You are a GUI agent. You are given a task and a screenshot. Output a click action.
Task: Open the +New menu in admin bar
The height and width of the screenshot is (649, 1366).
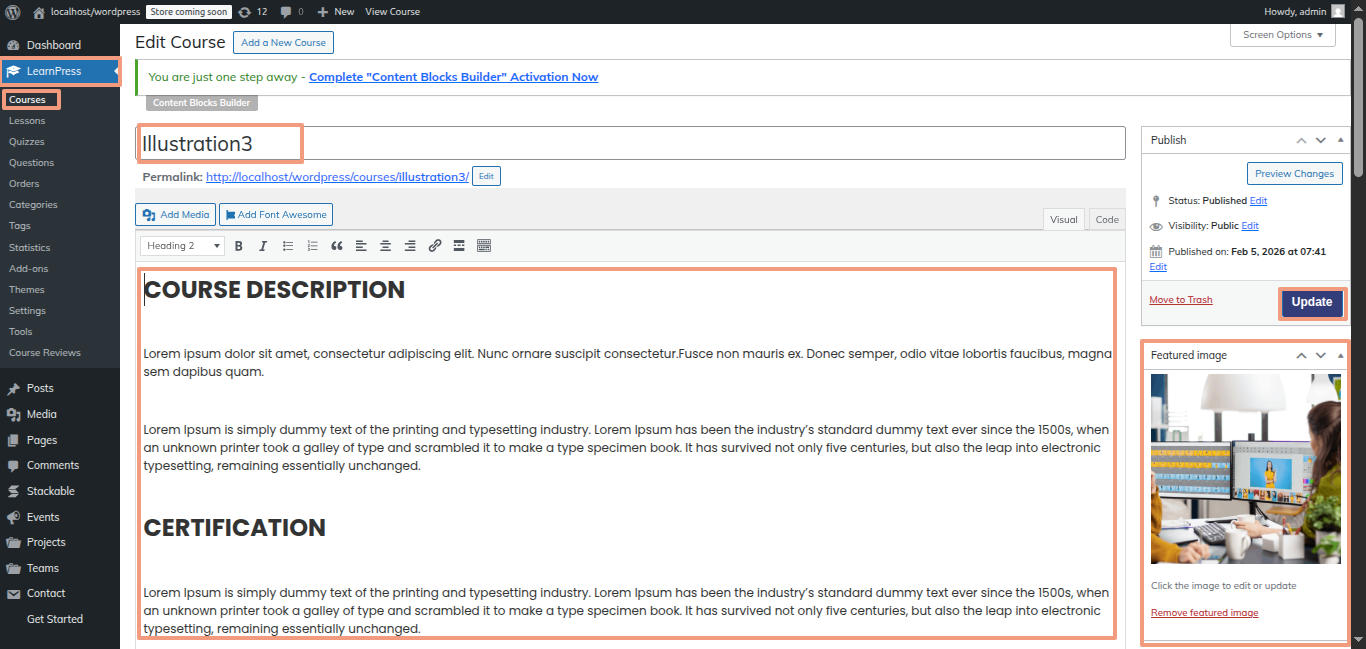[x=335, y=12]
